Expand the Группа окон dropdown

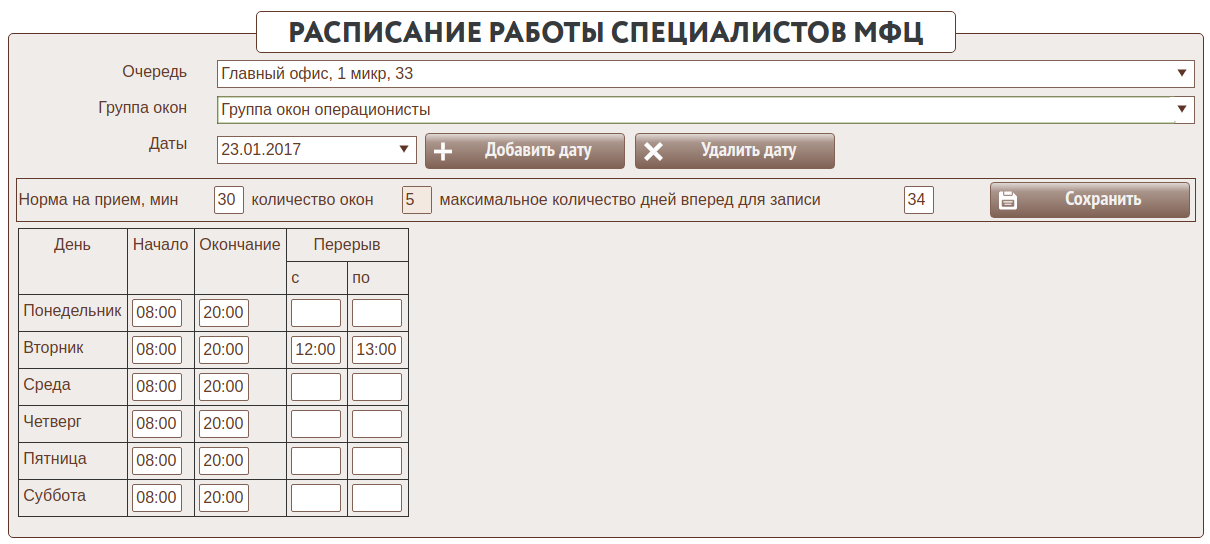coord(1181,109)
